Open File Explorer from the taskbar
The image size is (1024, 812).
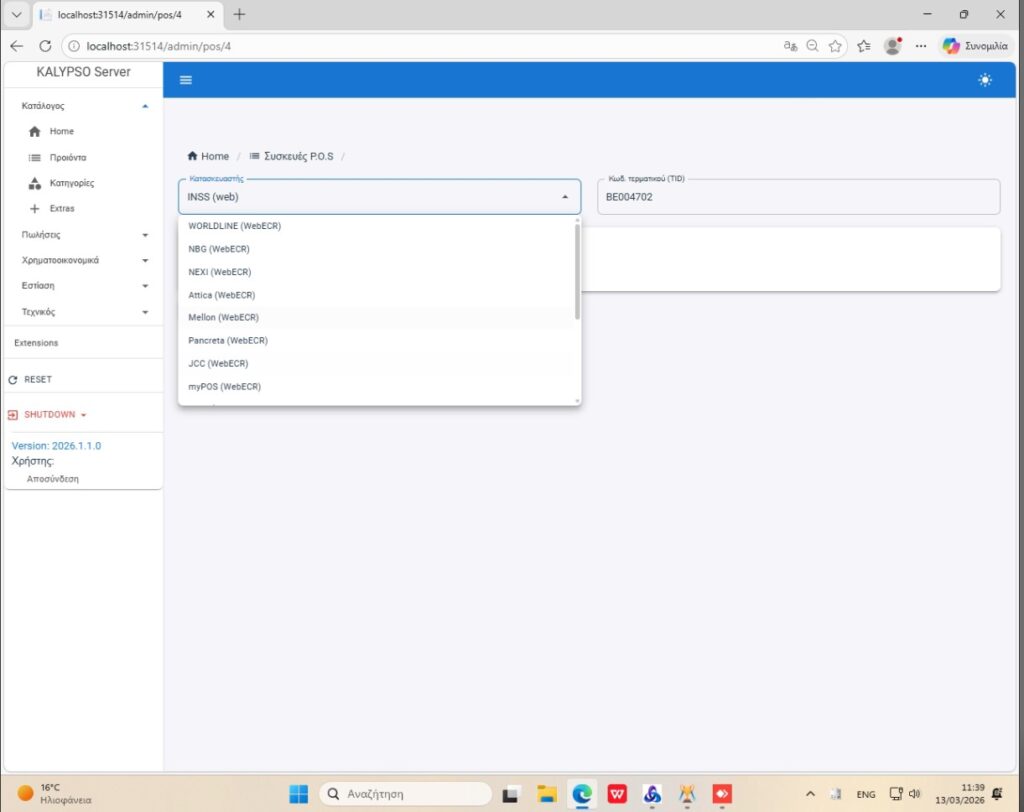pyautogui.click(x=547, y=794)
